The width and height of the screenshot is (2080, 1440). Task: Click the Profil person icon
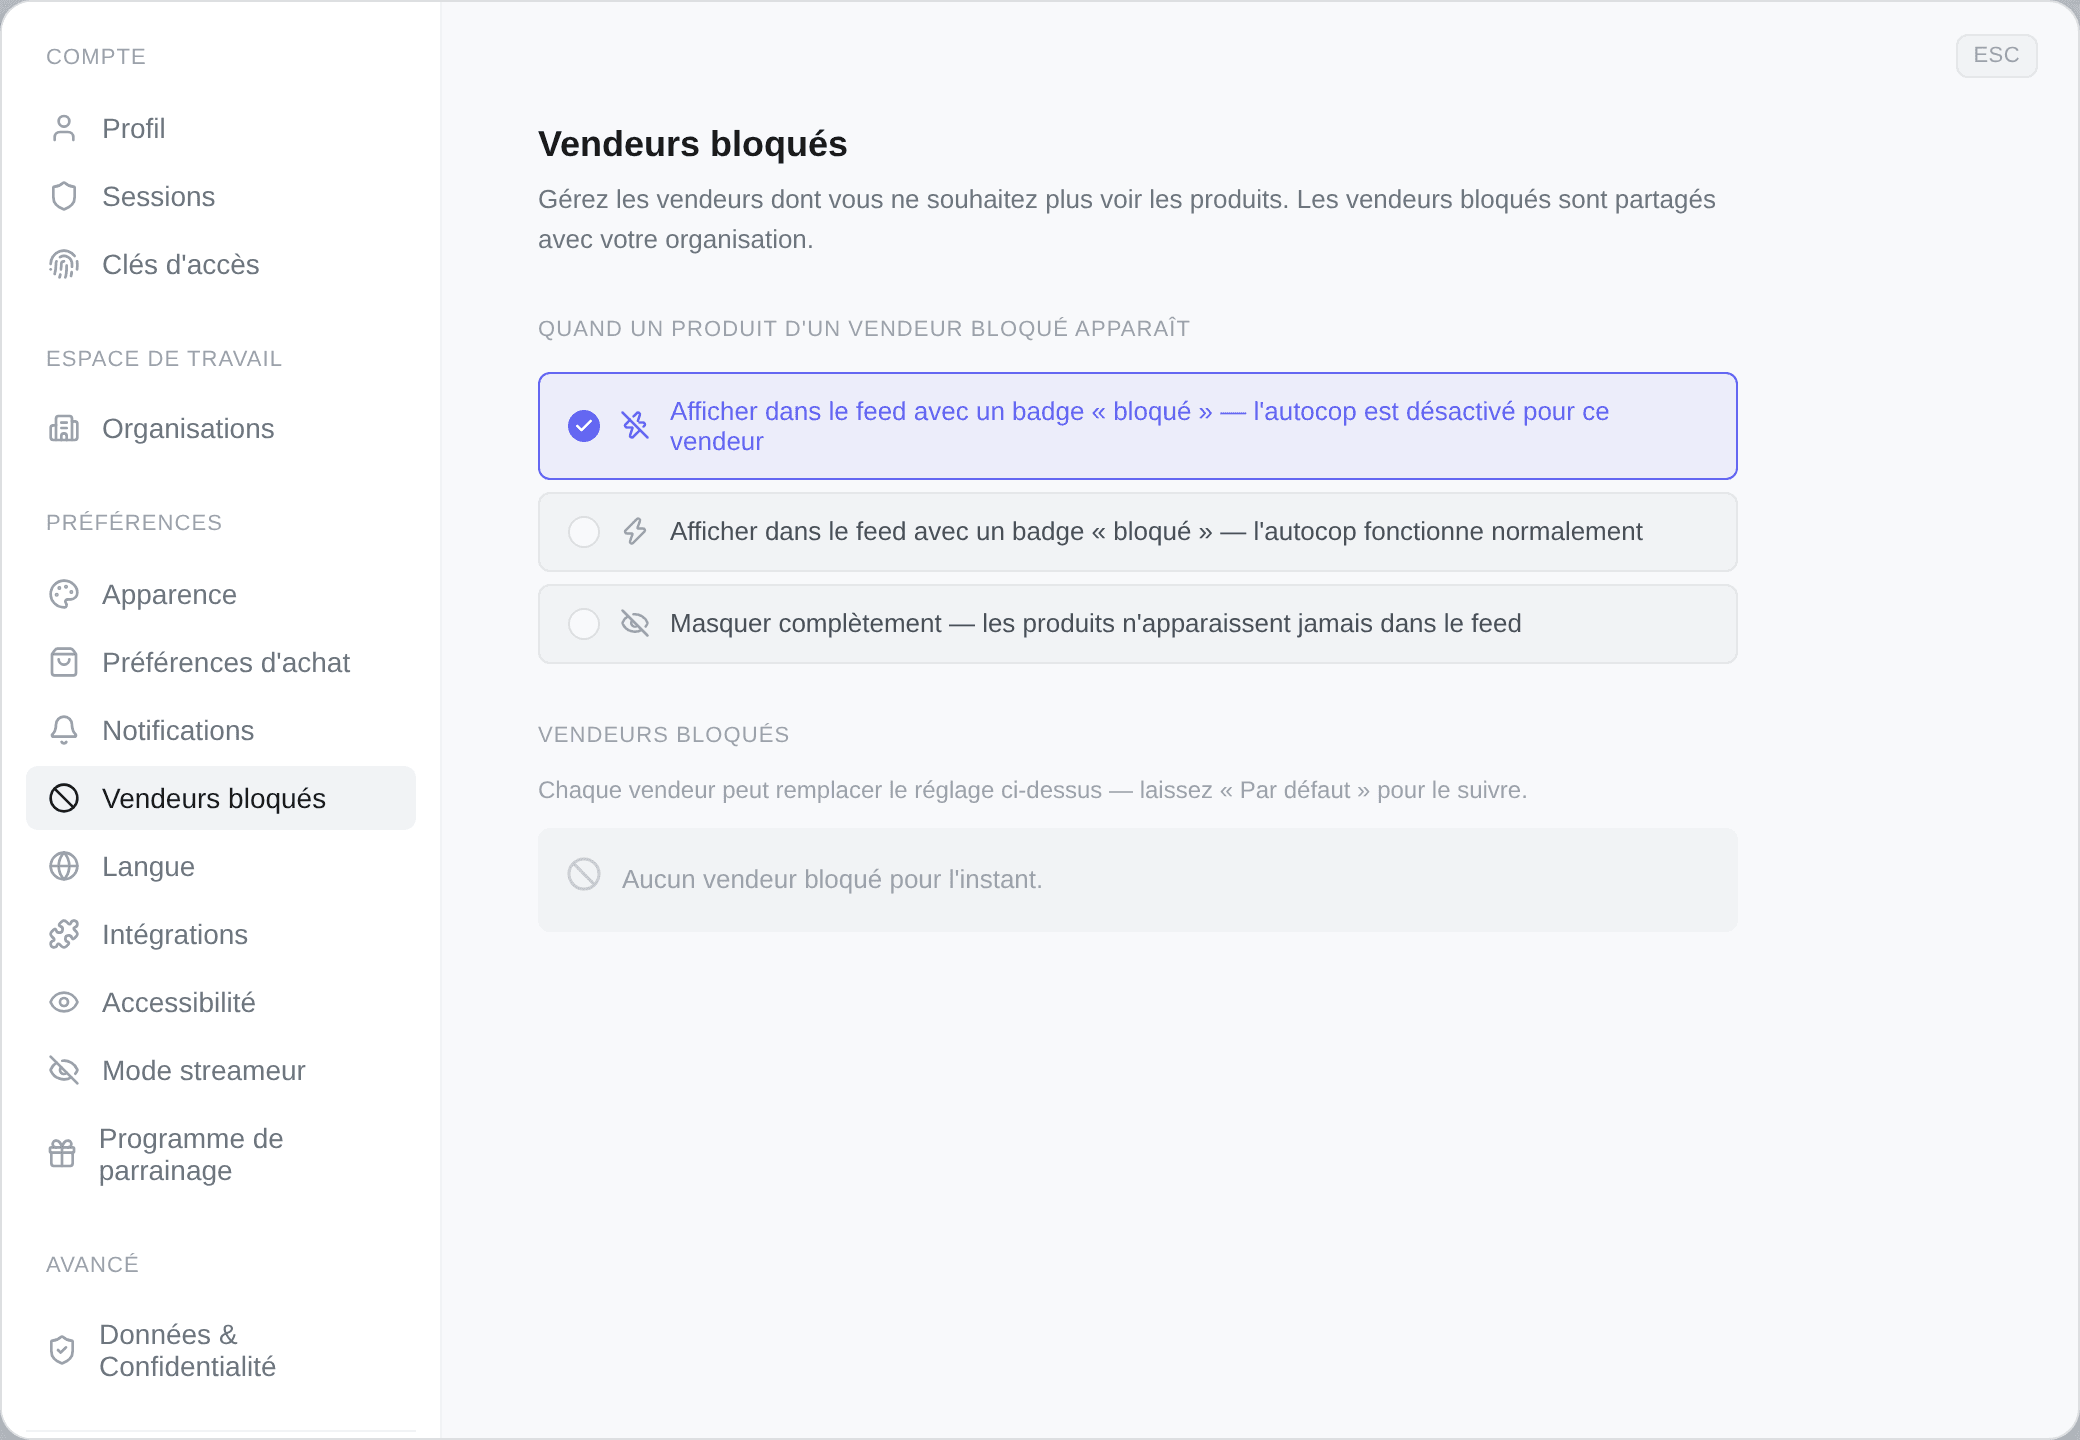(x=64, y=128)
